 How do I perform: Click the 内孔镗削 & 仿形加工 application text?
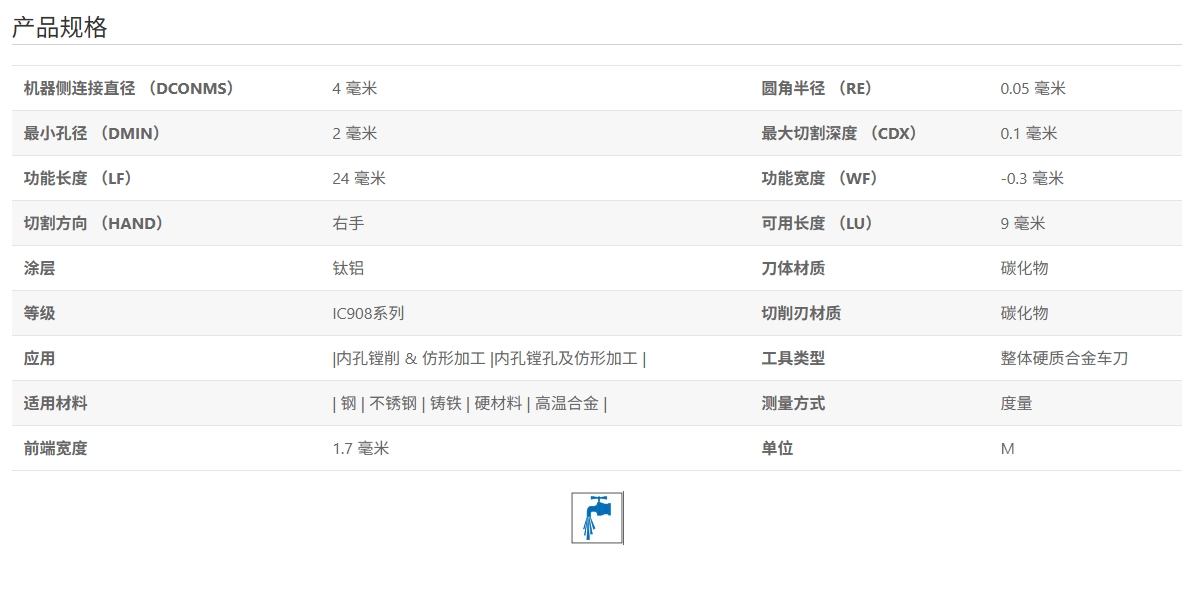click(410, 358)
